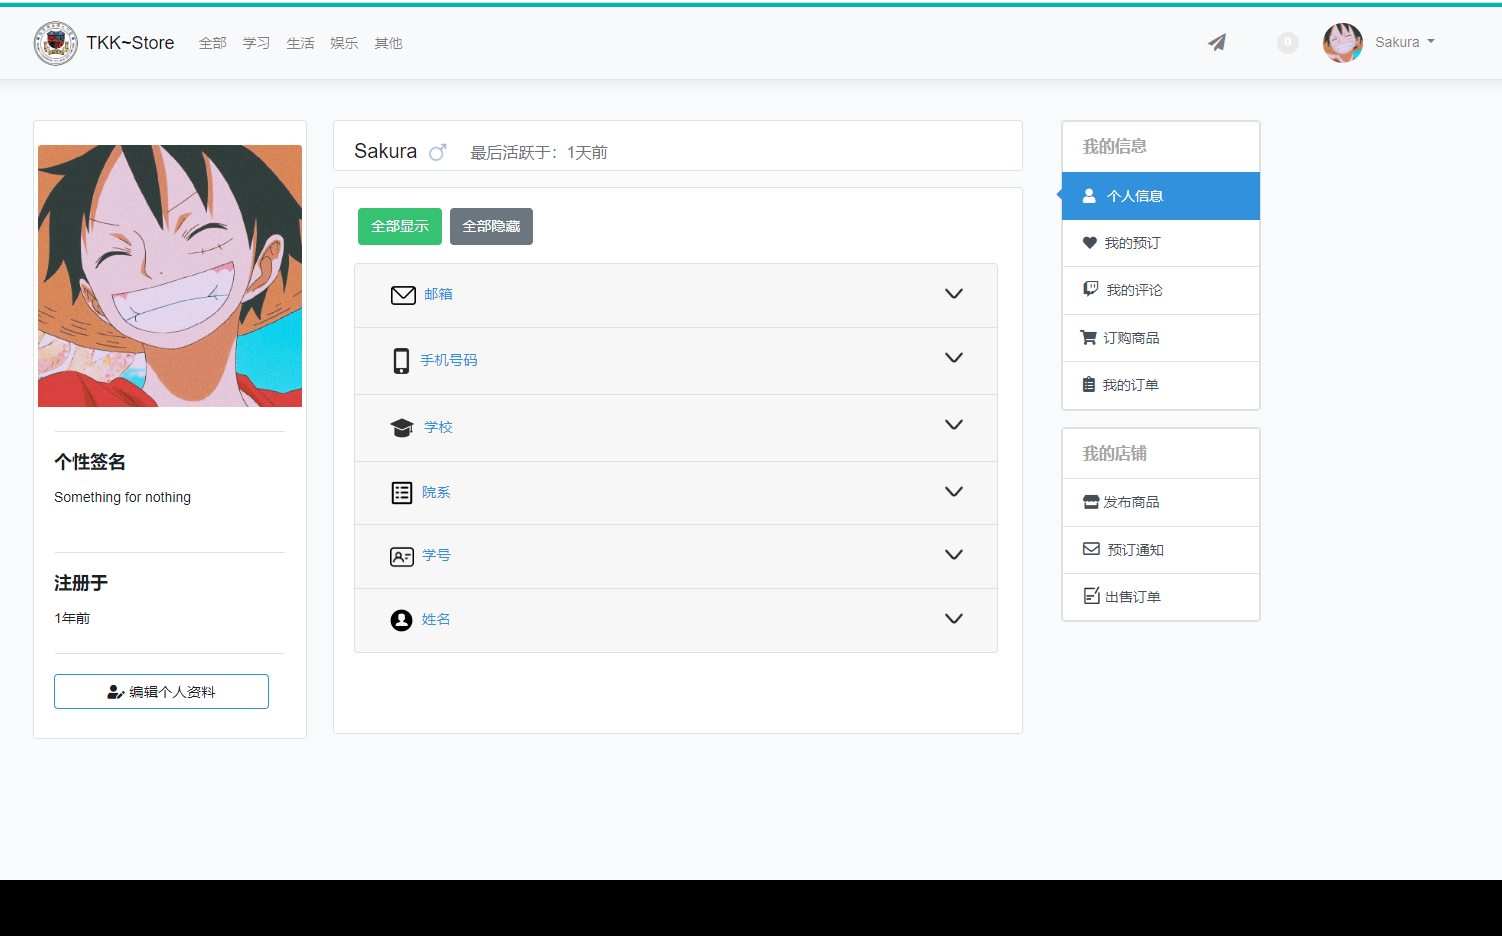Click the large Luffy profile picture
The width and height of the screenshot is (1502, 936).
(170, 276)
